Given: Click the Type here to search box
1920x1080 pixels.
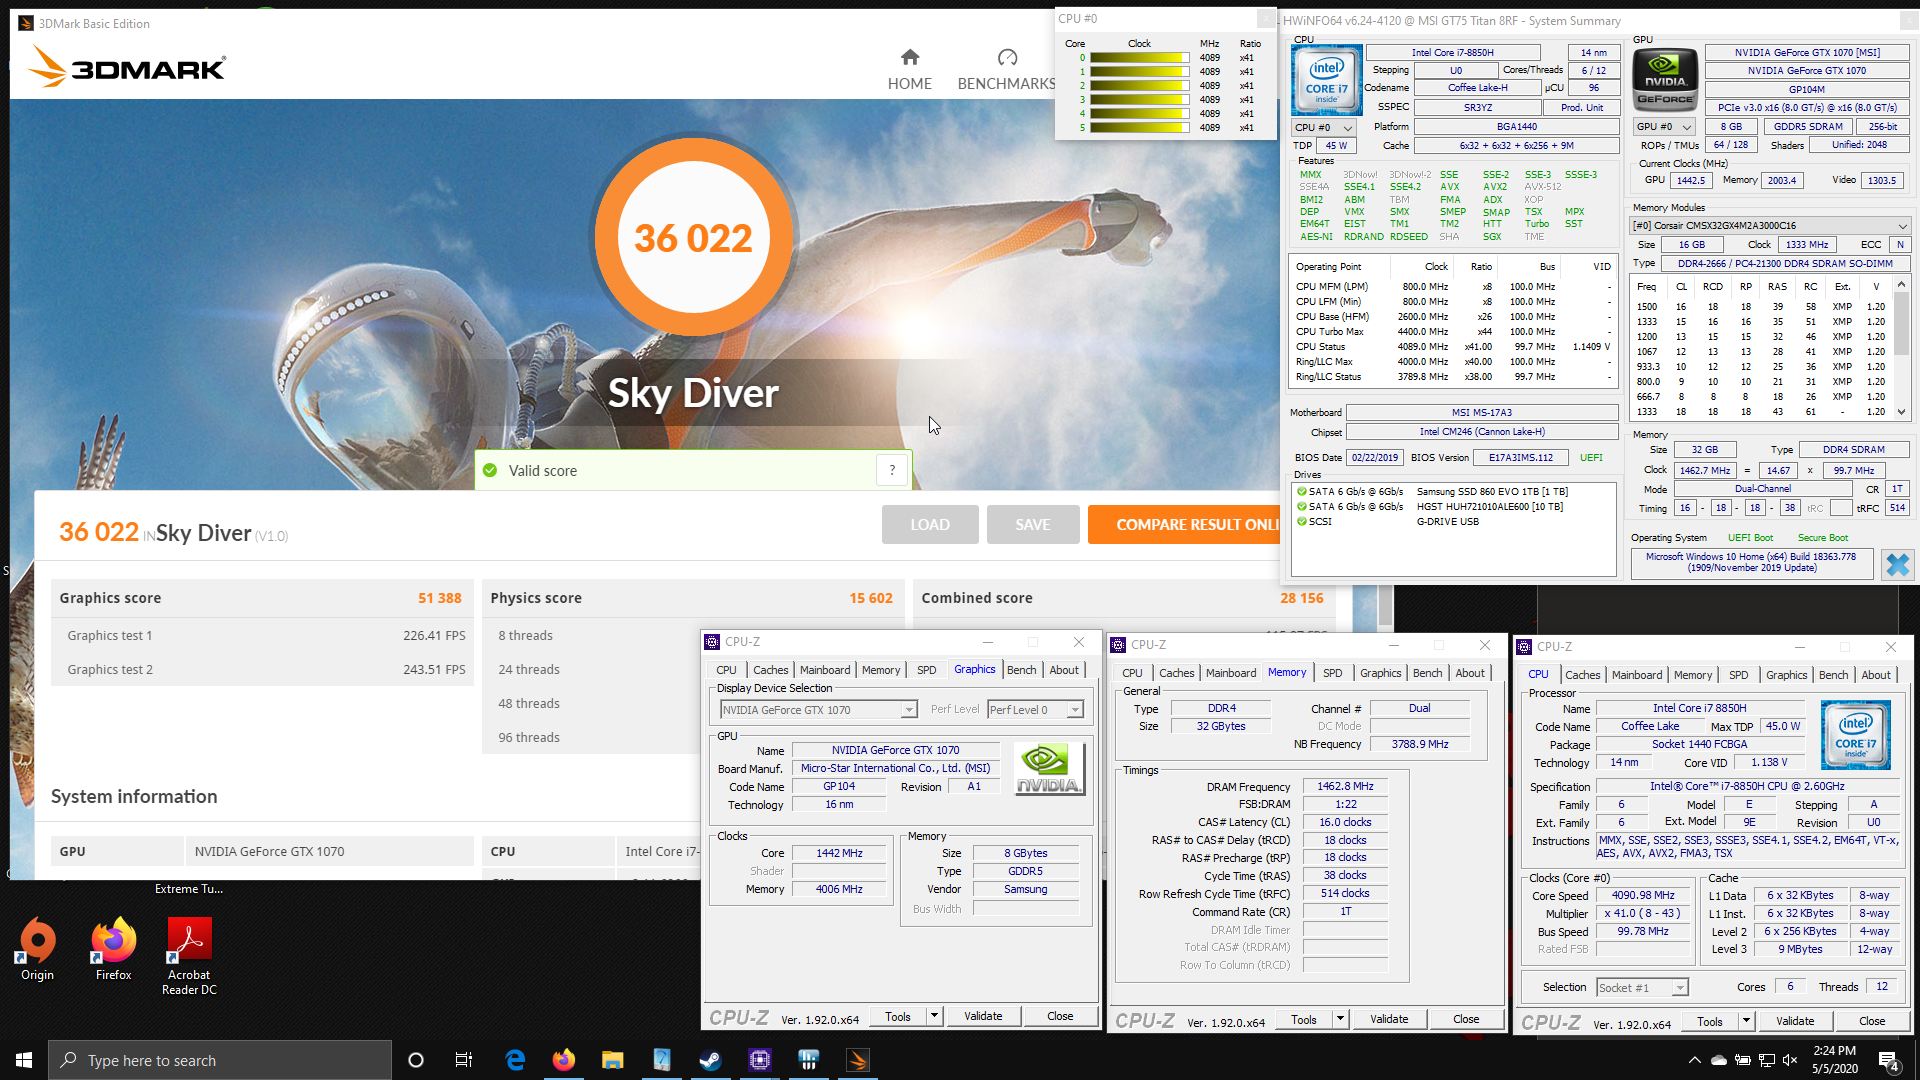Looking at the screenshot, I should 220,1060.
